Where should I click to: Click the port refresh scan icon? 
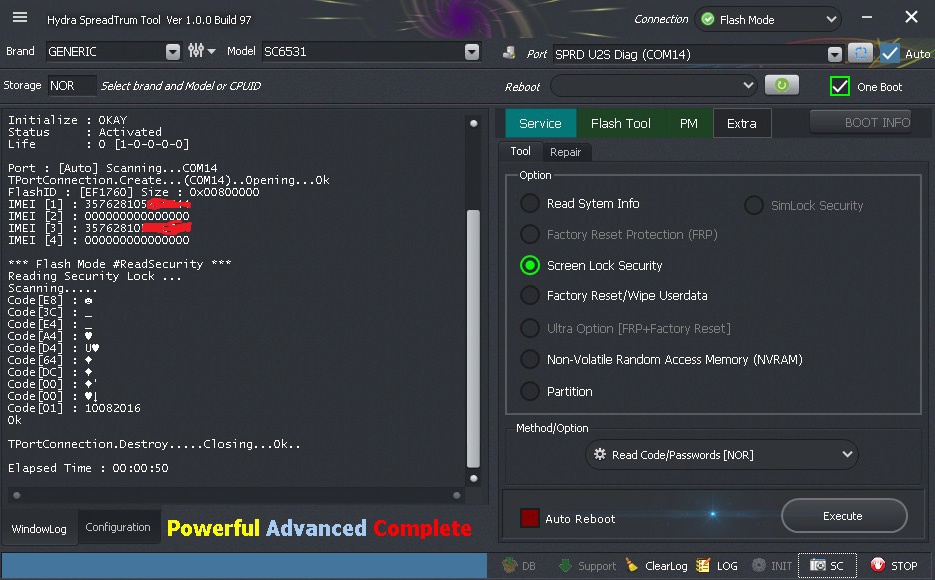[860, 54]
